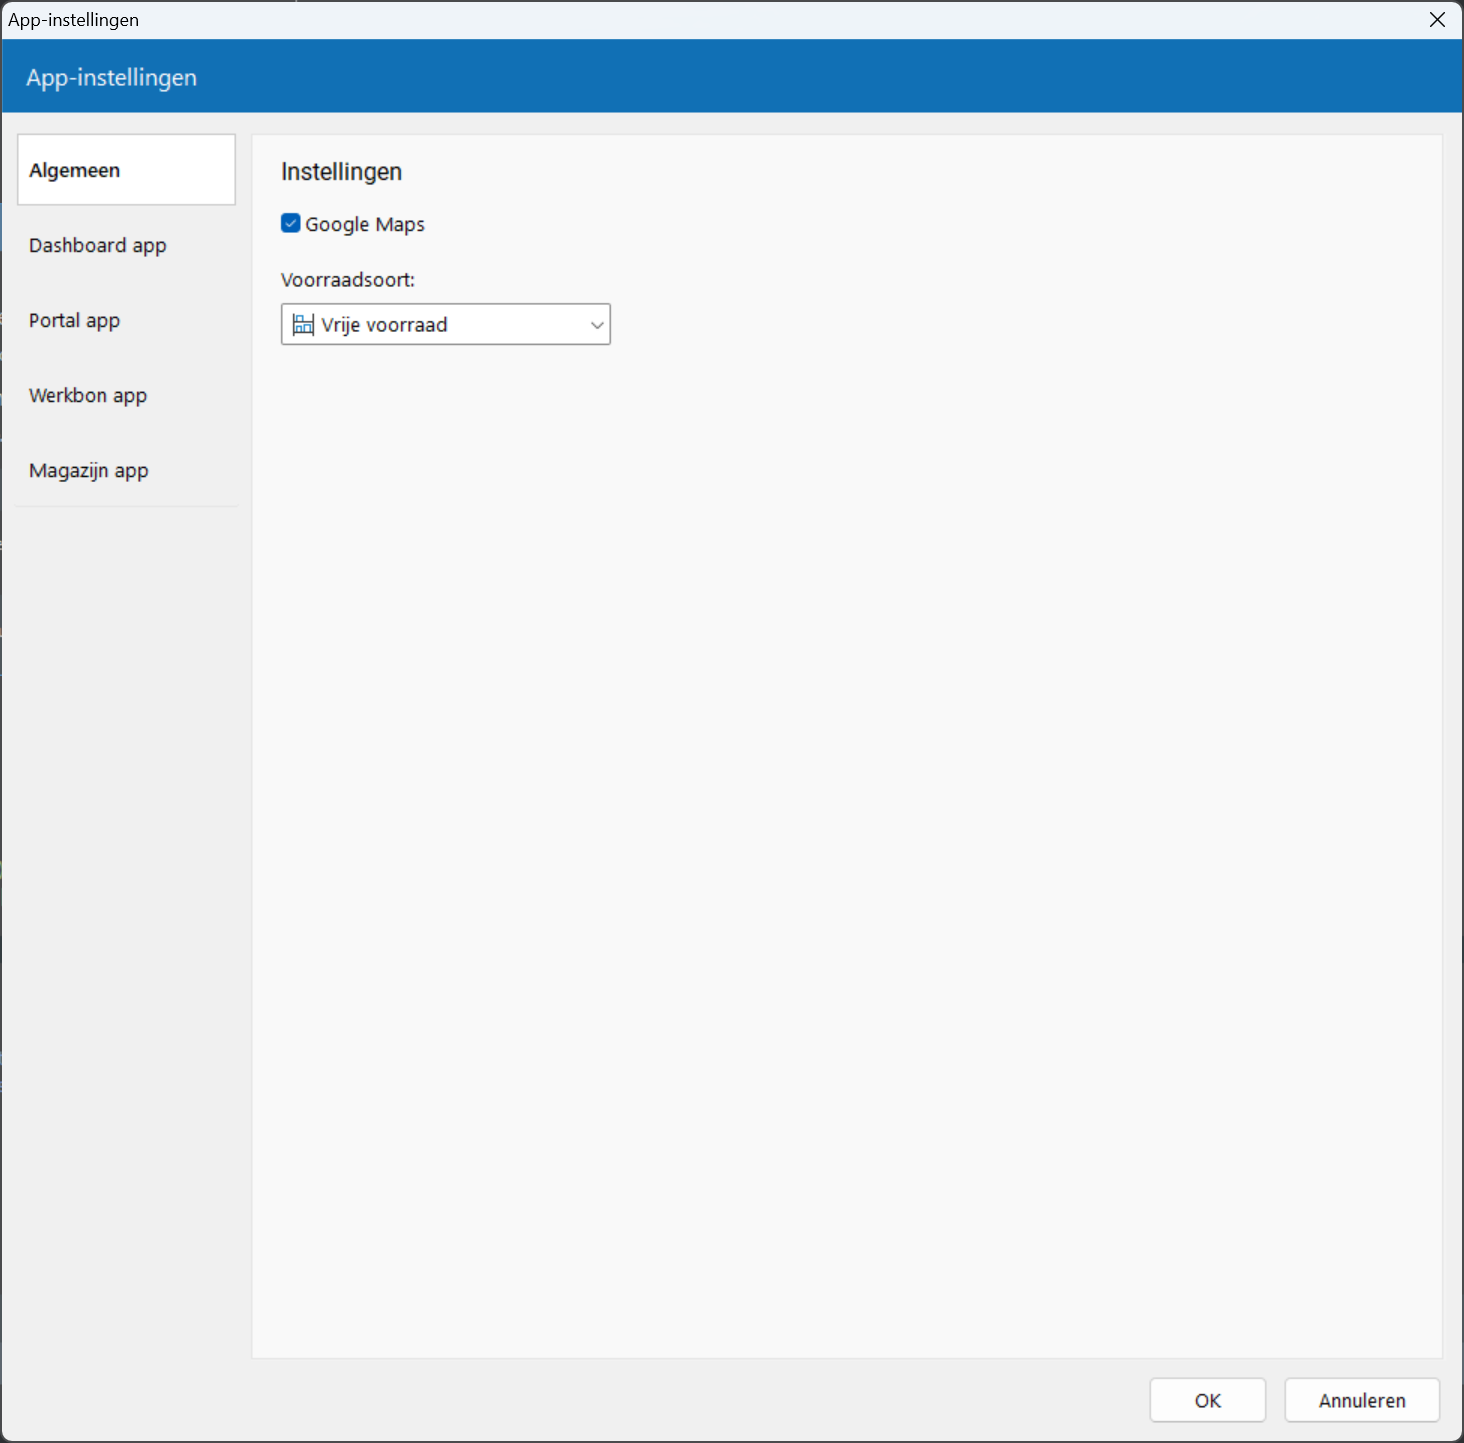Open the Portal app tab

[126, 320]
